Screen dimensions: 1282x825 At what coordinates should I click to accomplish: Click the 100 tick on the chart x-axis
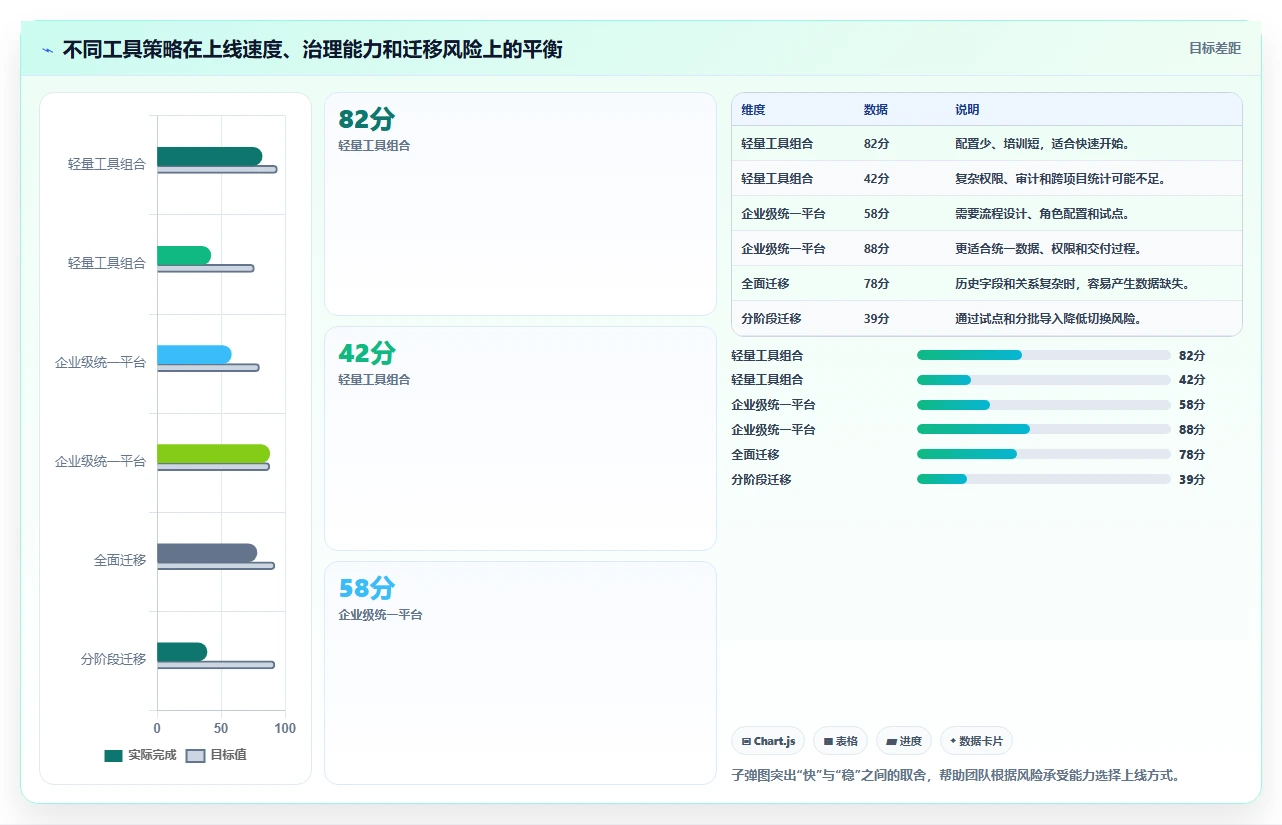(285, 728)
